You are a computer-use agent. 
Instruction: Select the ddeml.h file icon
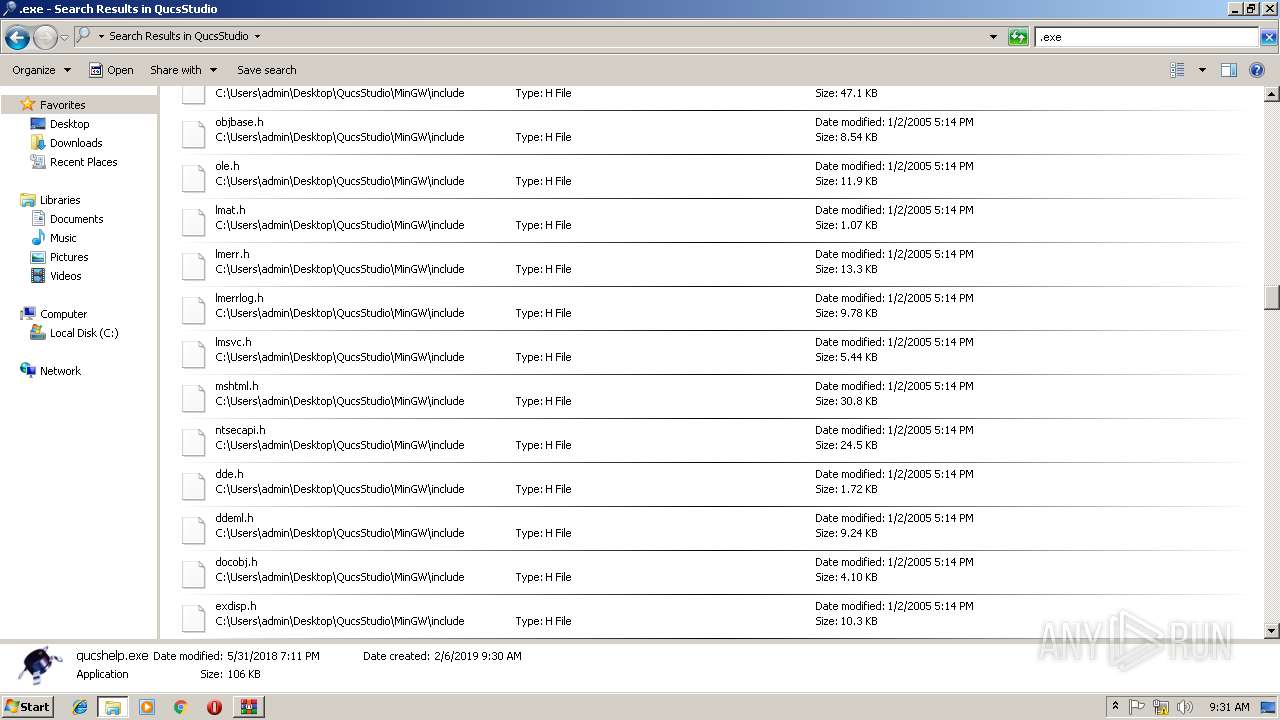194,529
